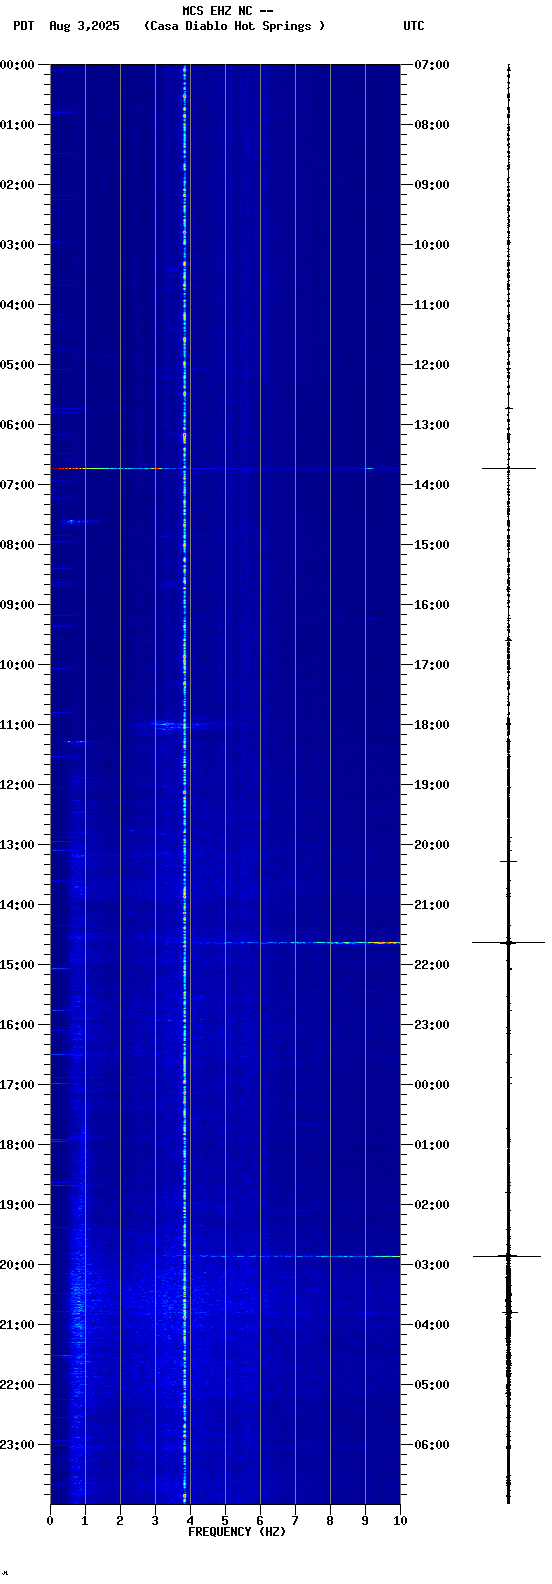
Task: Select the PDT timezone label
Action: (x=24, y=26)
